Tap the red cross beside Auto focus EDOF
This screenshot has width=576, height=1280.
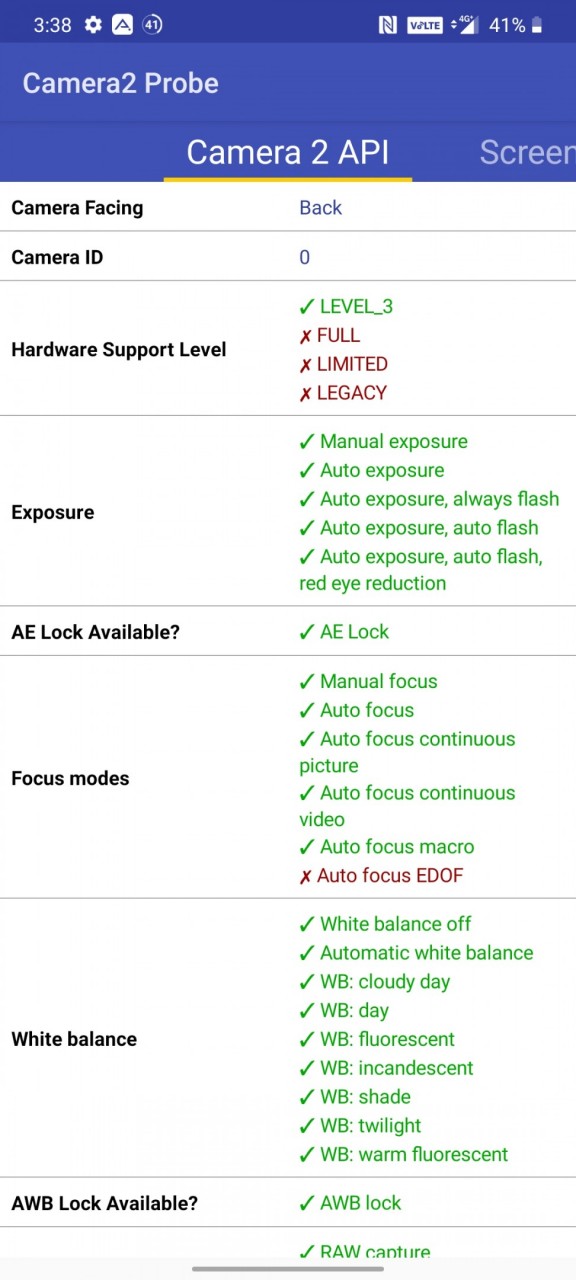[x=306, y=876]
